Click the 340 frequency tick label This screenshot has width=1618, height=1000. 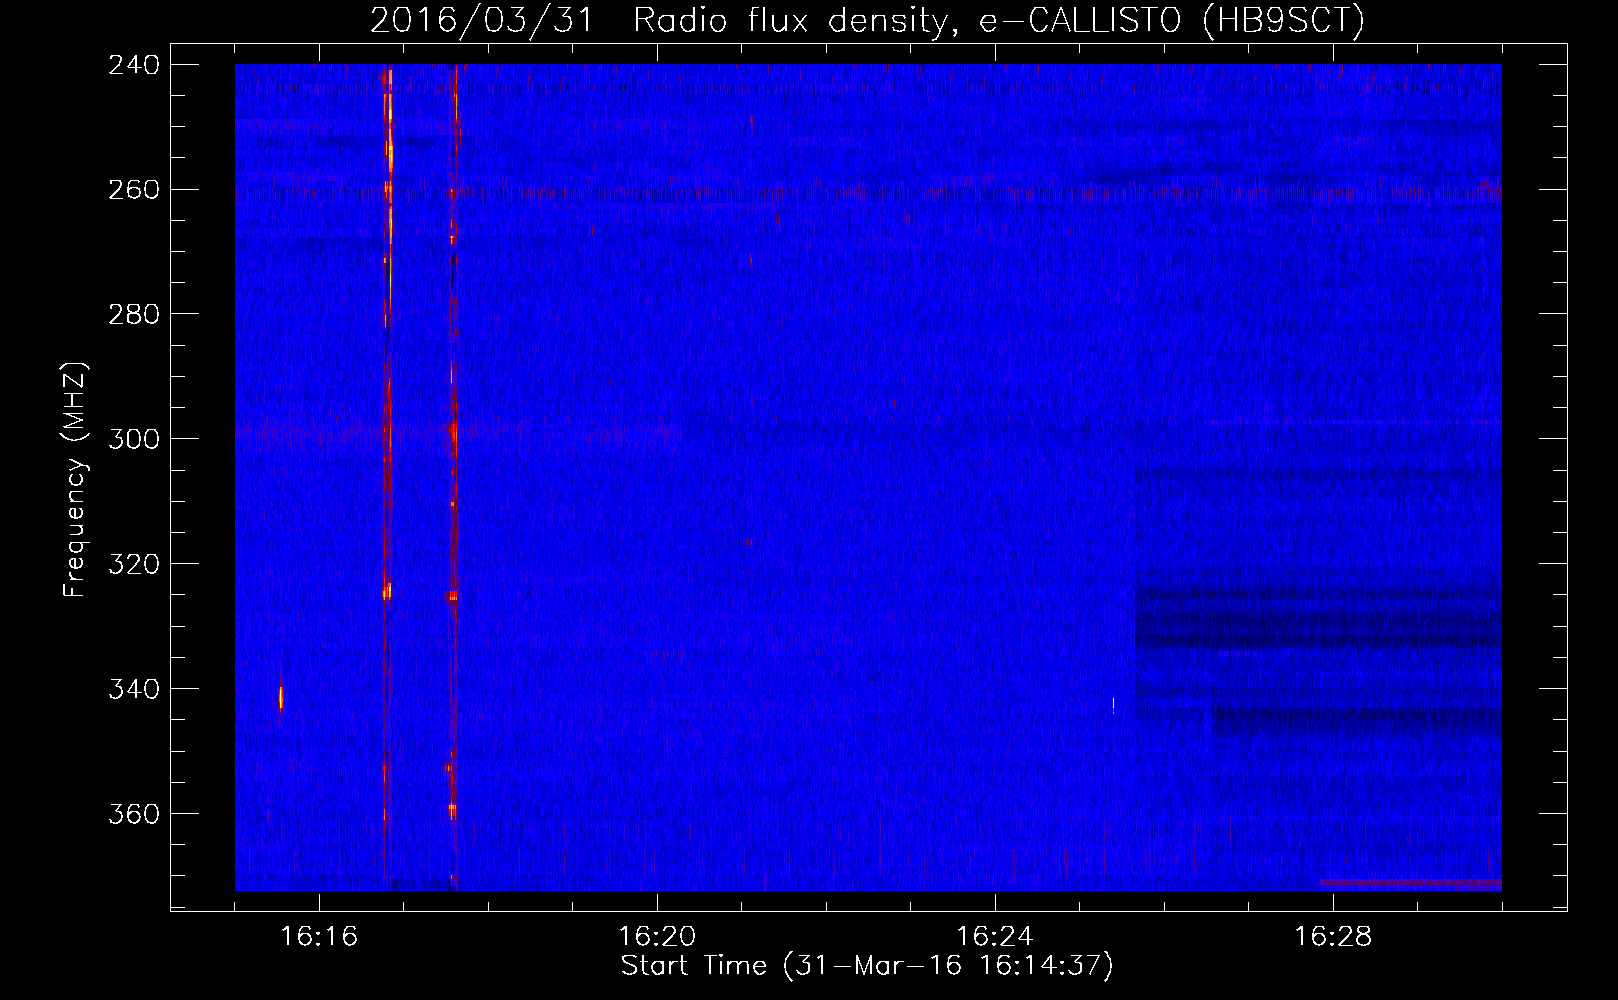134,690
